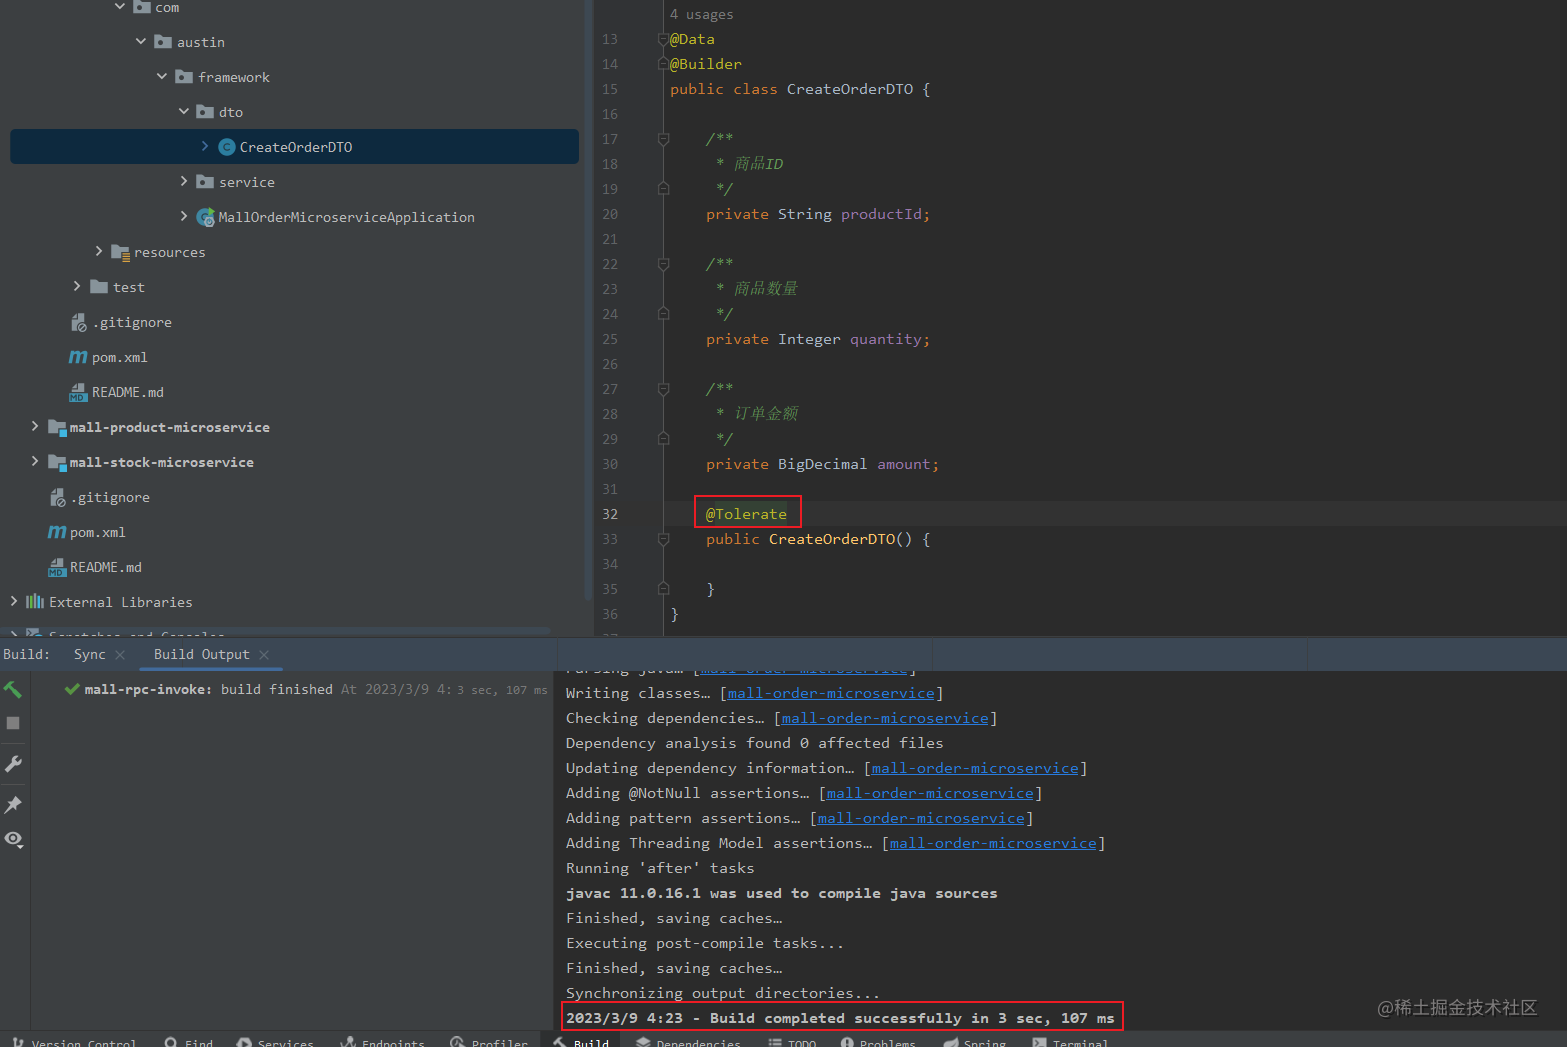1567x1047 pixels.
Task: Switch to the Sync tab
Action: (89, 654)
